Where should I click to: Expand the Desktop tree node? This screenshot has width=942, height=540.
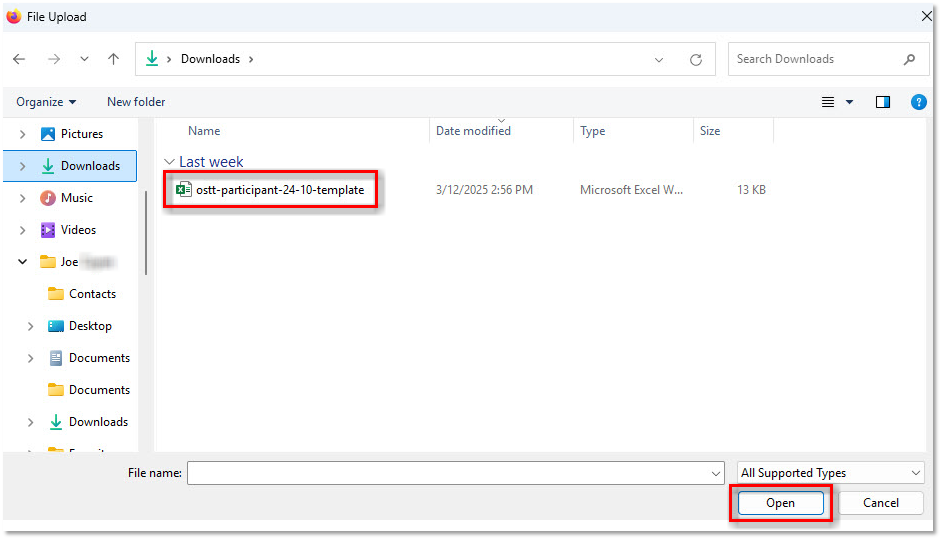[31, 326]
